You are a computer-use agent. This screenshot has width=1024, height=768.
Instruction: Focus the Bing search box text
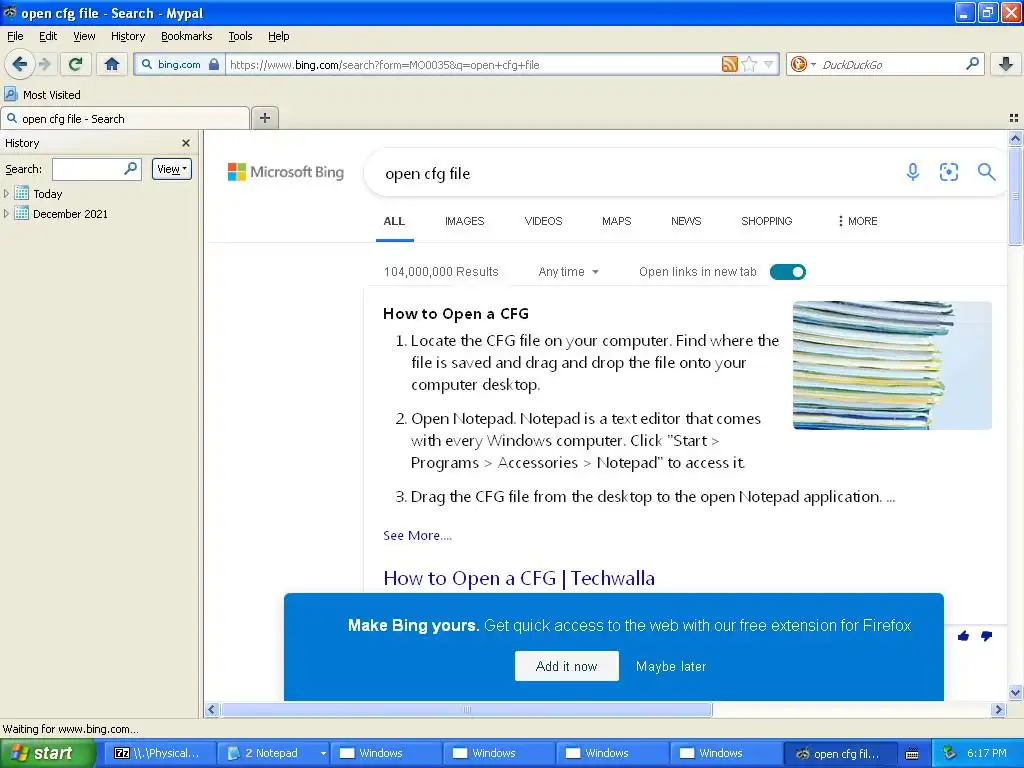(x=428, y=174)
